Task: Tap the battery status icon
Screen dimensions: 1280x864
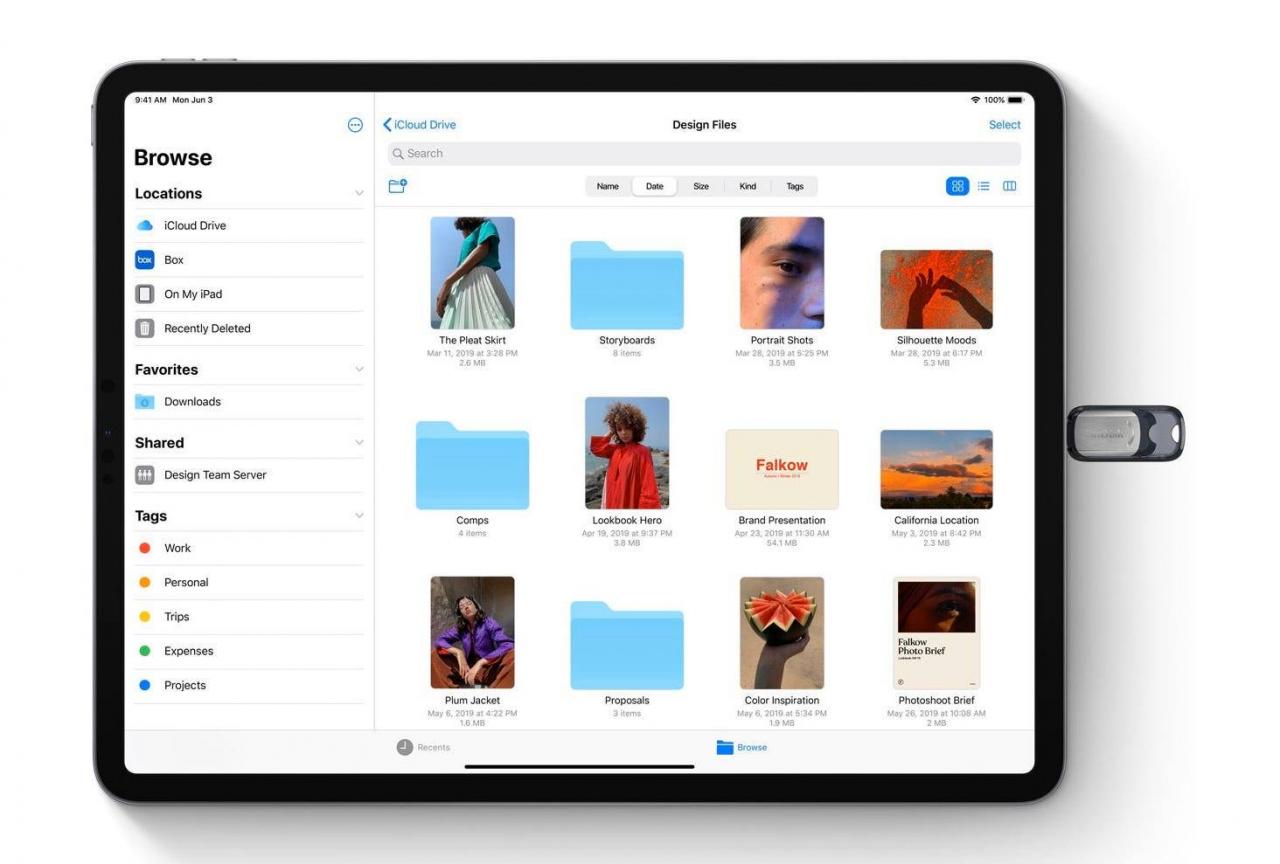Action: [1016, 100]
